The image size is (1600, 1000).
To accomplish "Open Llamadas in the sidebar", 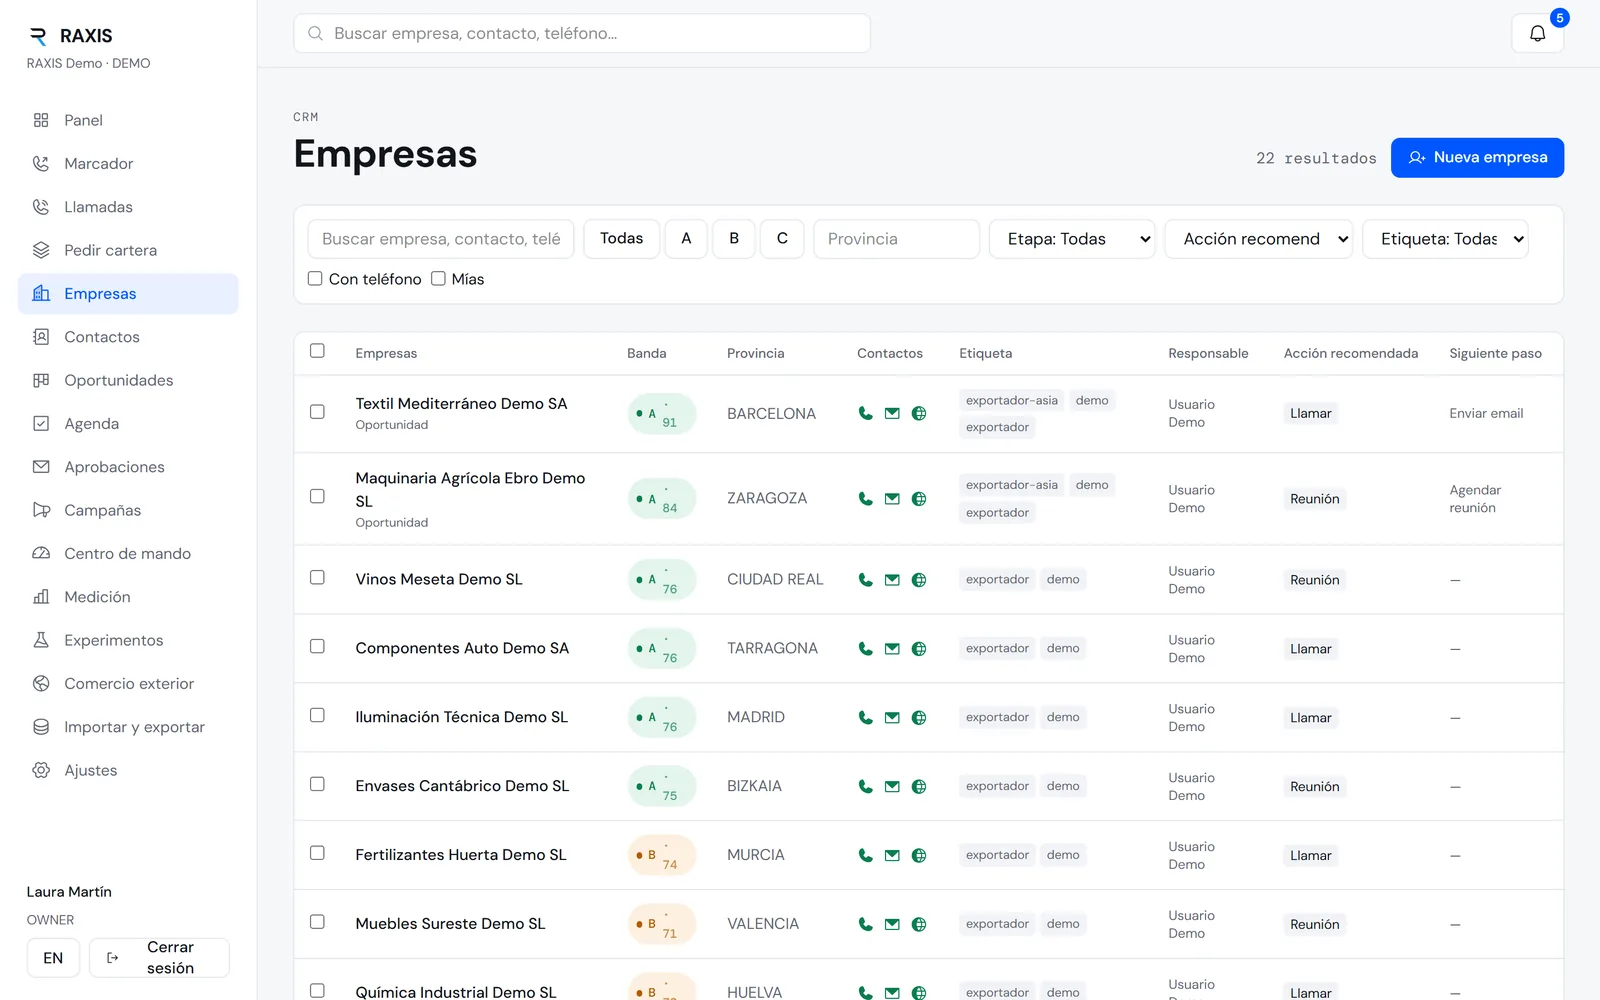I will tap(128, 207).
